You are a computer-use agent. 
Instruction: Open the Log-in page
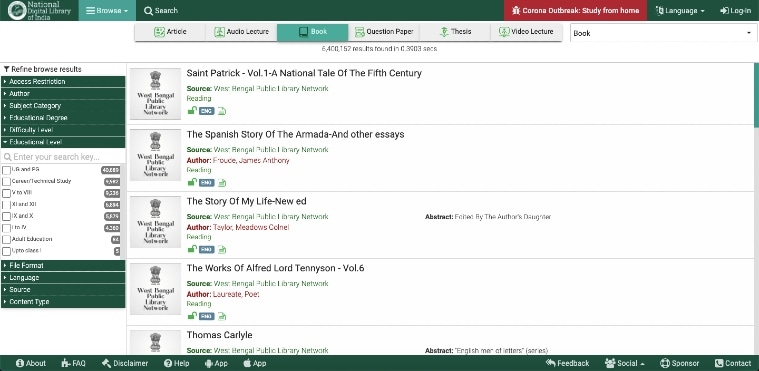tap(735, 10)
